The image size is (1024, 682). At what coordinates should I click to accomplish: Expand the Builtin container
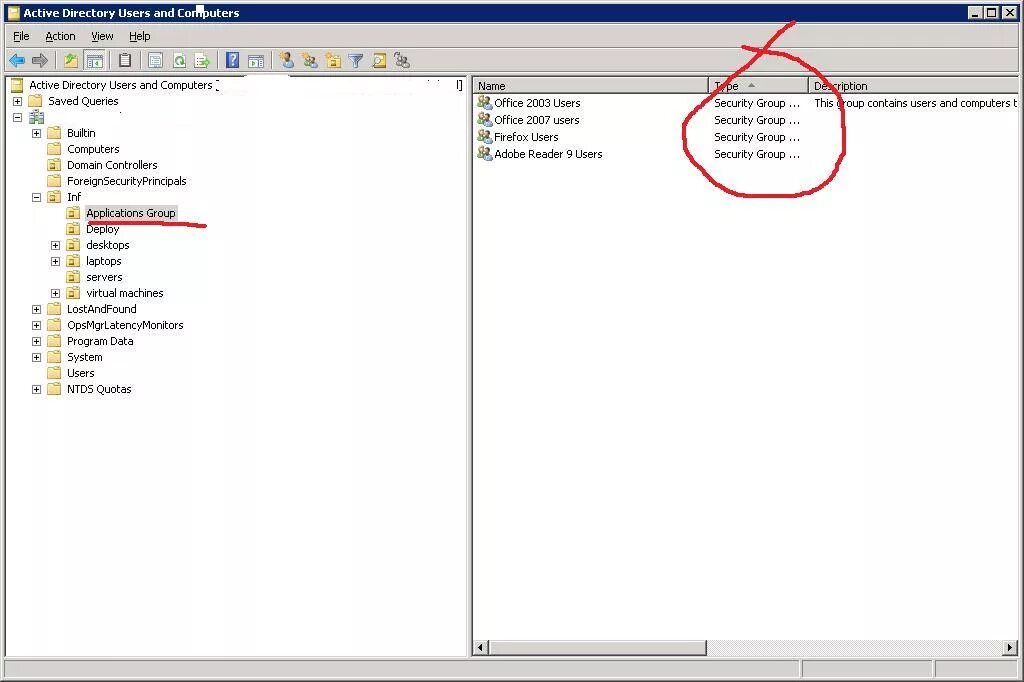[x=37, y=133]
